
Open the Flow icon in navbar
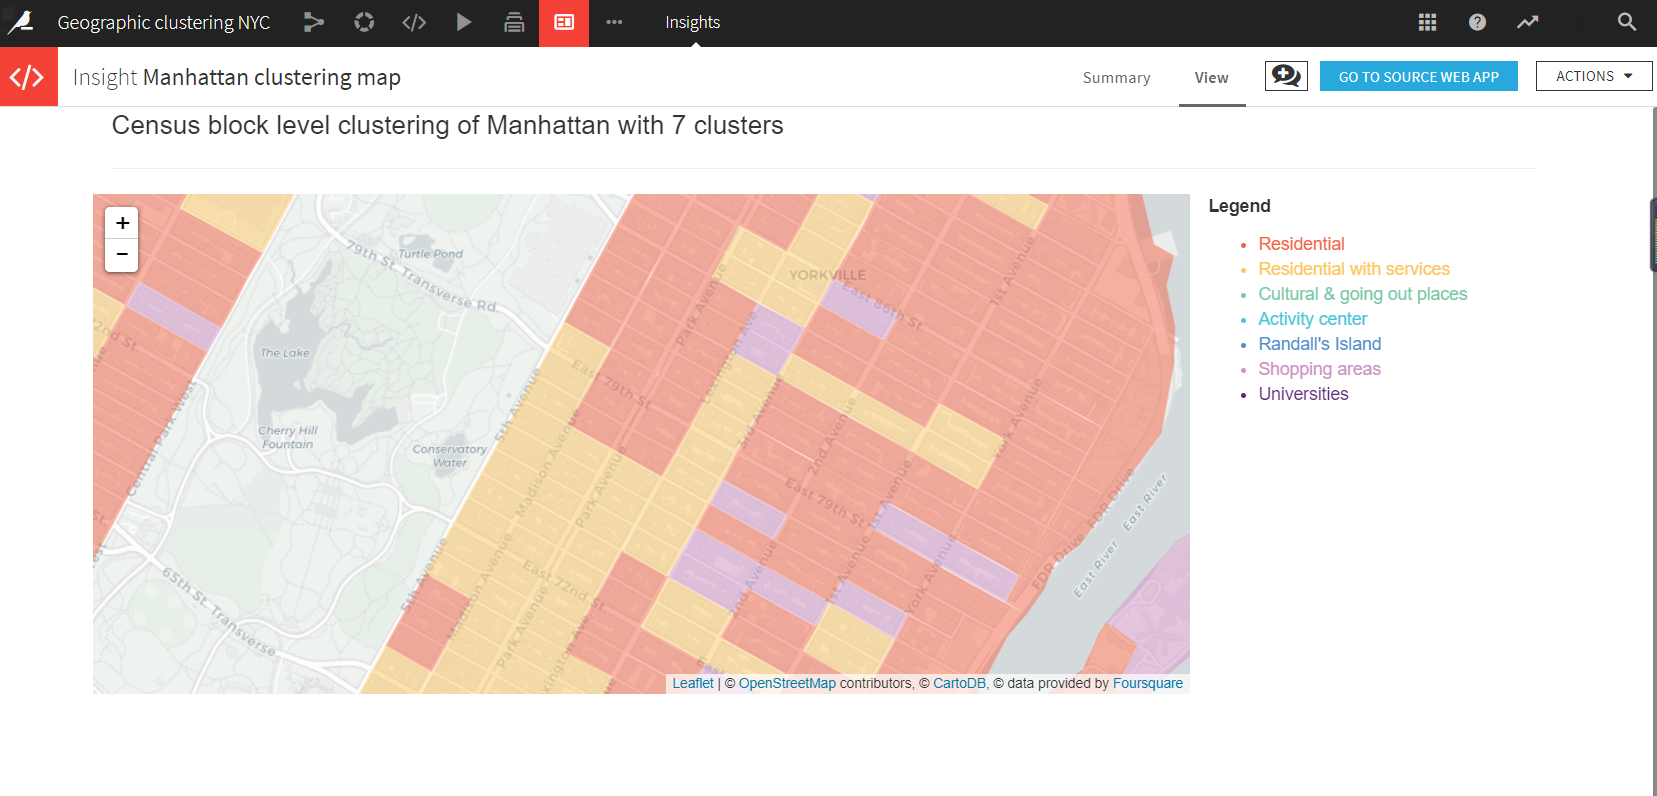(314, 22)
